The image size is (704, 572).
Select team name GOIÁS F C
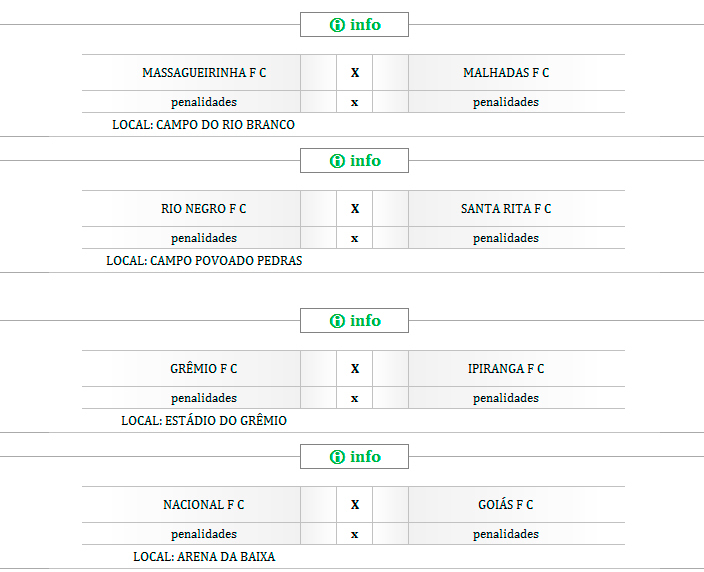[x=506, y=505]
